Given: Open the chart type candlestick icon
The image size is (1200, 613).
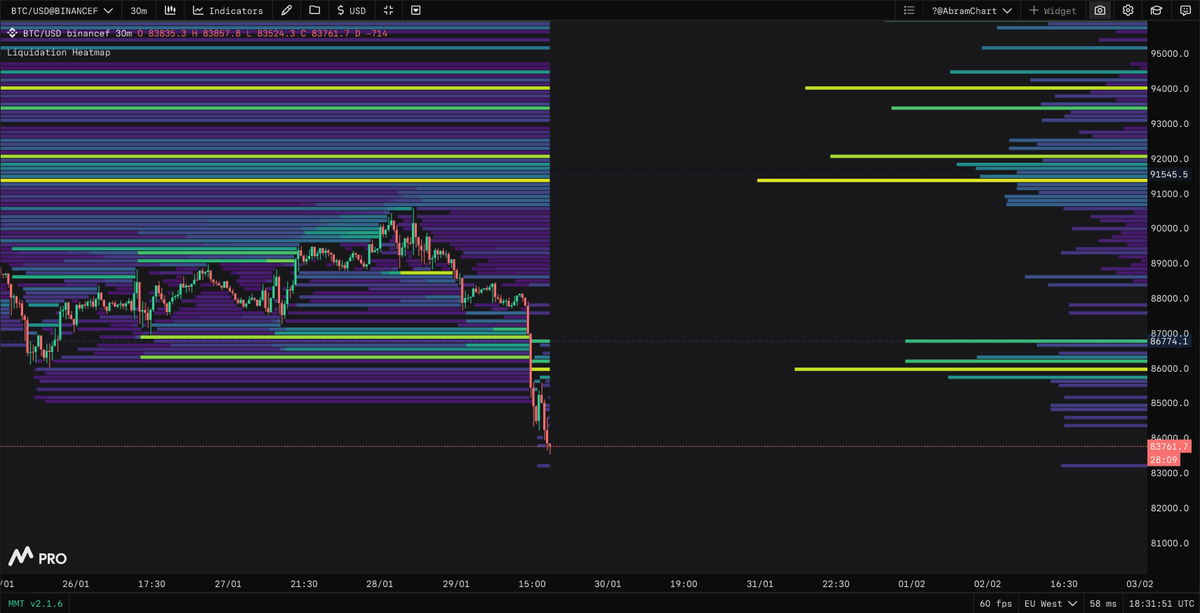Looking at the screenshot, I should tap(170, 10).
